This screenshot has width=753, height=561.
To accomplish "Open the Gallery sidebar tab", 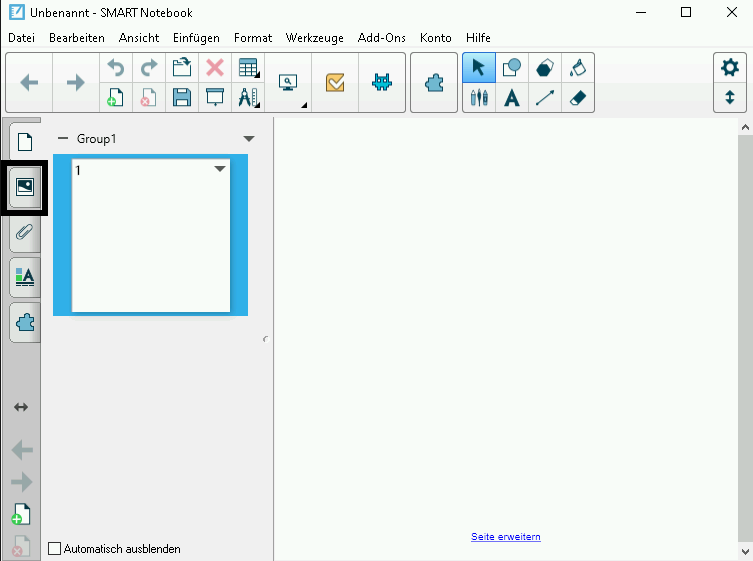I will [x=25, y=187].
